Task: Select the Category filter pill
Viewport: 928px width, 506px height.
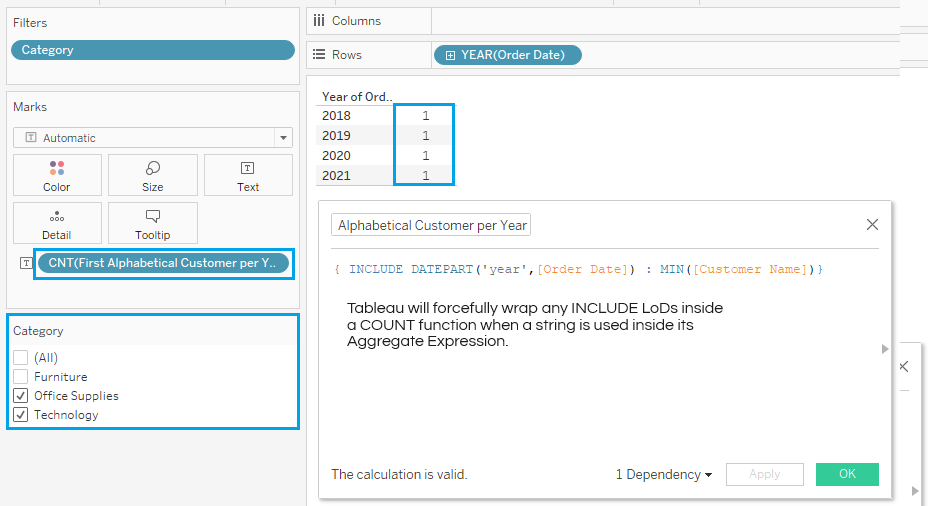Action: click(153, 50)
